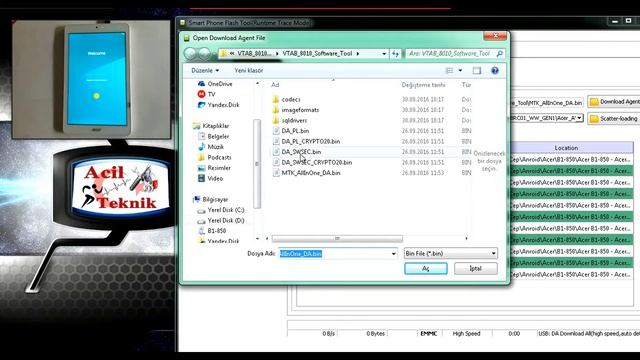Open Yerel Disk (D:)
640x360 pixels.
click(225, 220)
